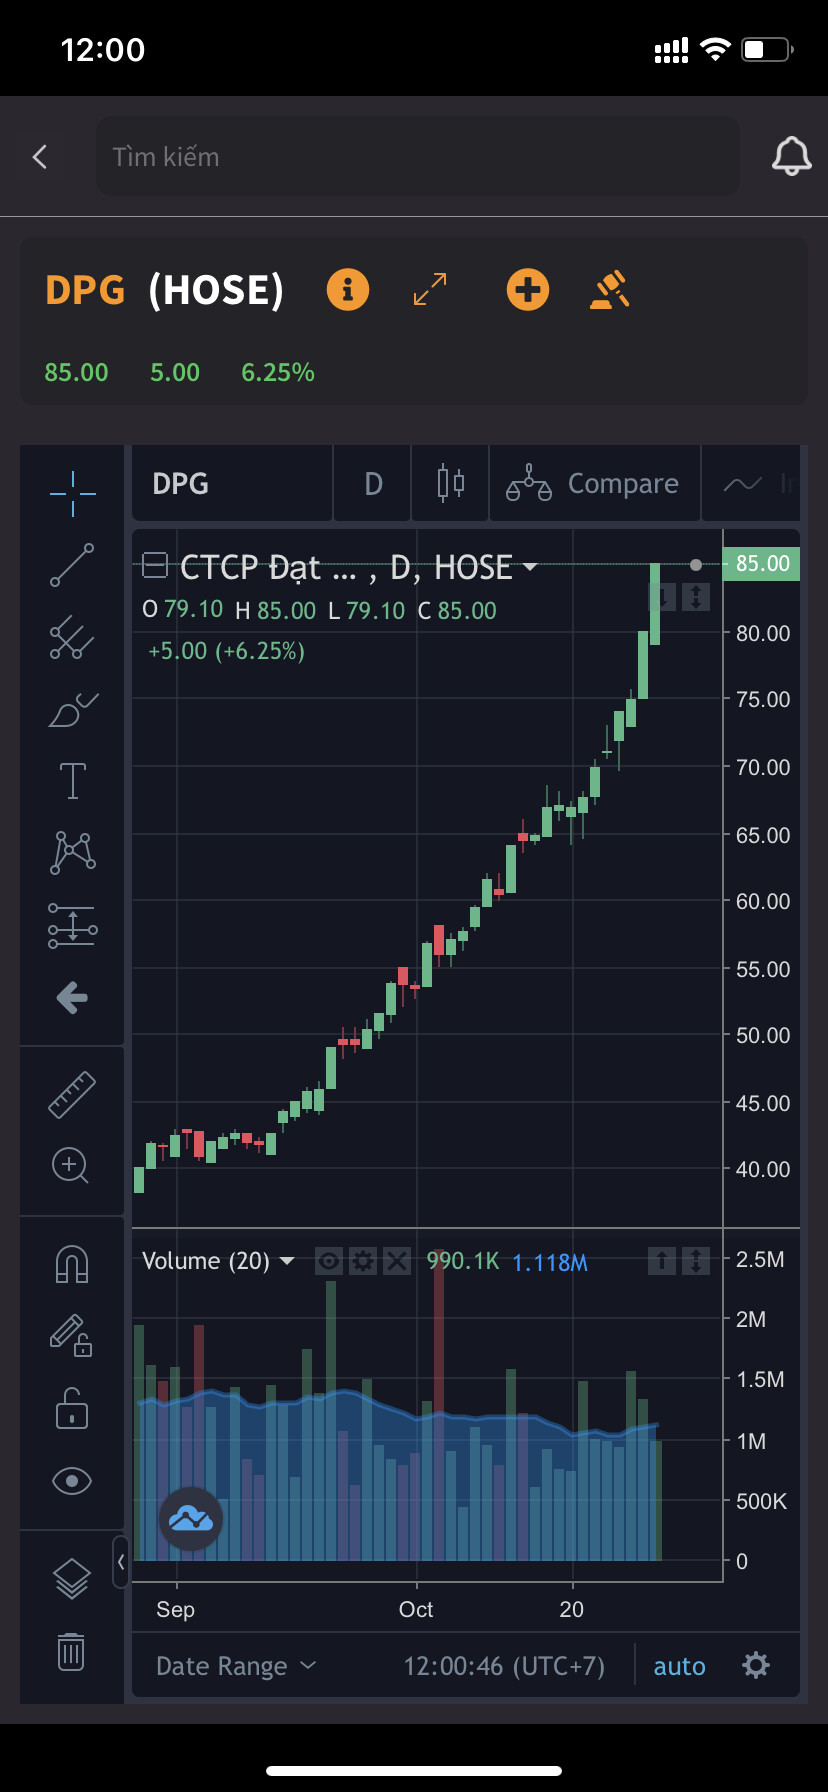
Task: Expand the CTCP Đạt symbol legend dropdown
Action: [x=530, y=567]
